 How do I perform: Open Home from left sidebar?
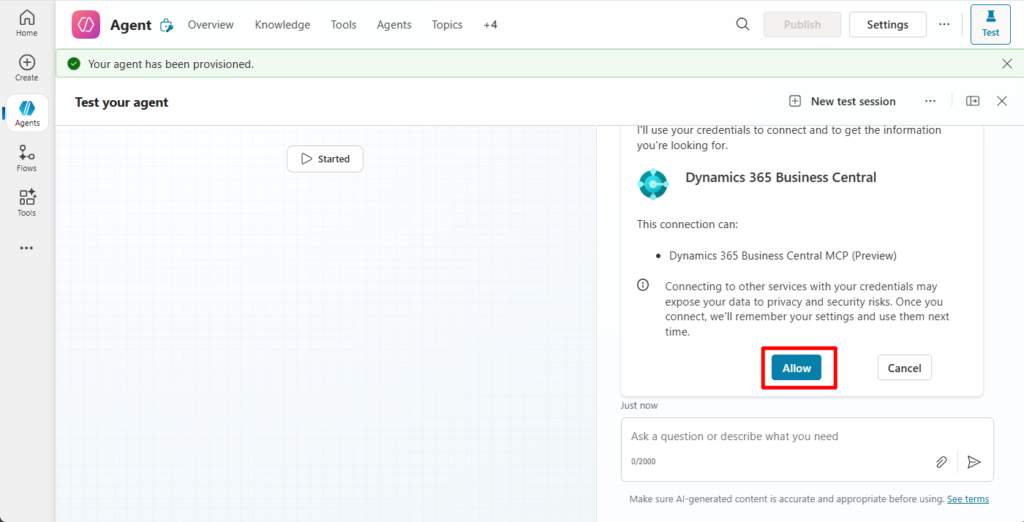[27, 23]
